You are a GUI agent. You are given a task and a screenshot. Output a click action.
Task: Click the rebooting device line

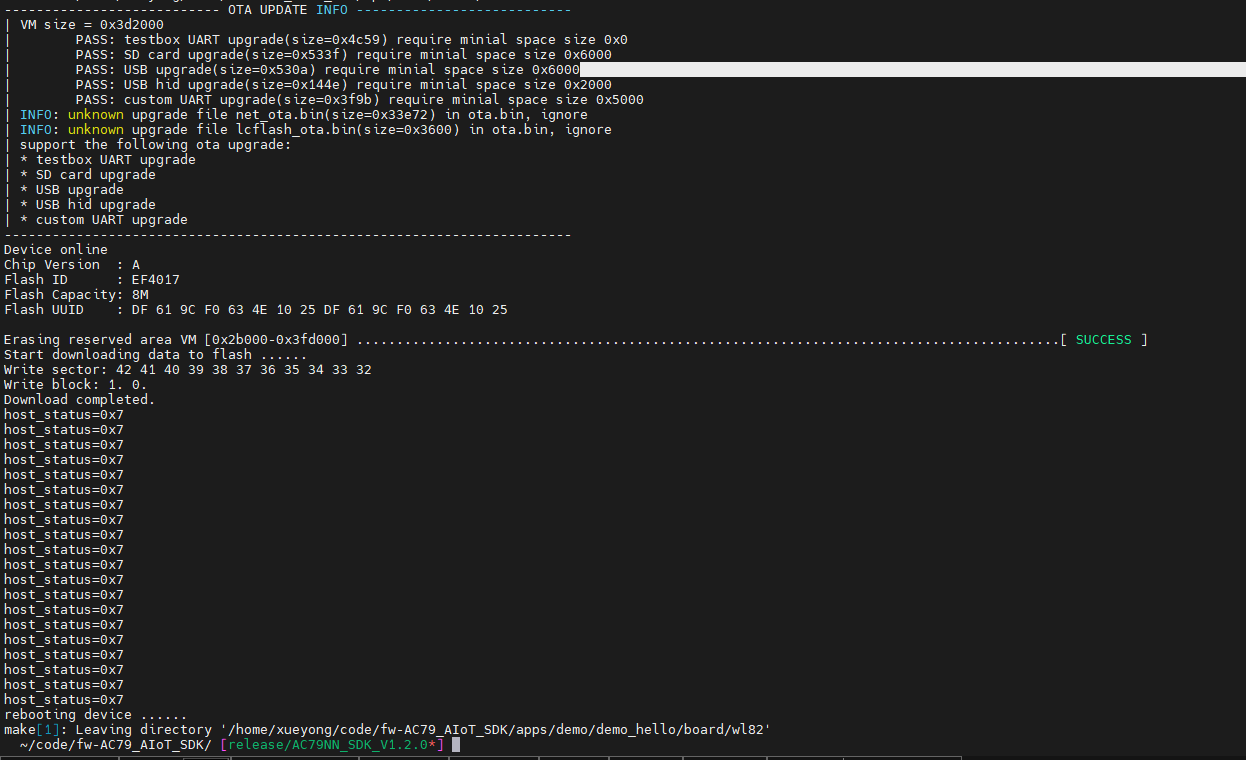(x=95, y=715)
